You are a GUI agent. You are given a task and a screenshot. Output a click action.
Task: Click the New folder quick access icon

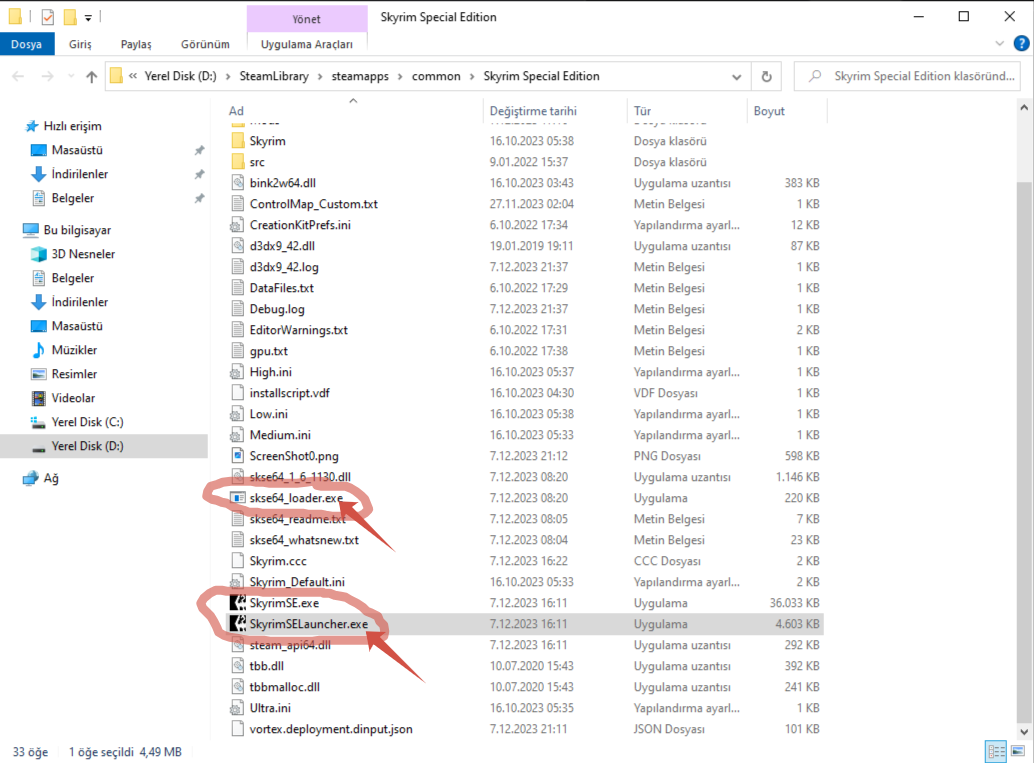tap(70, 17)
